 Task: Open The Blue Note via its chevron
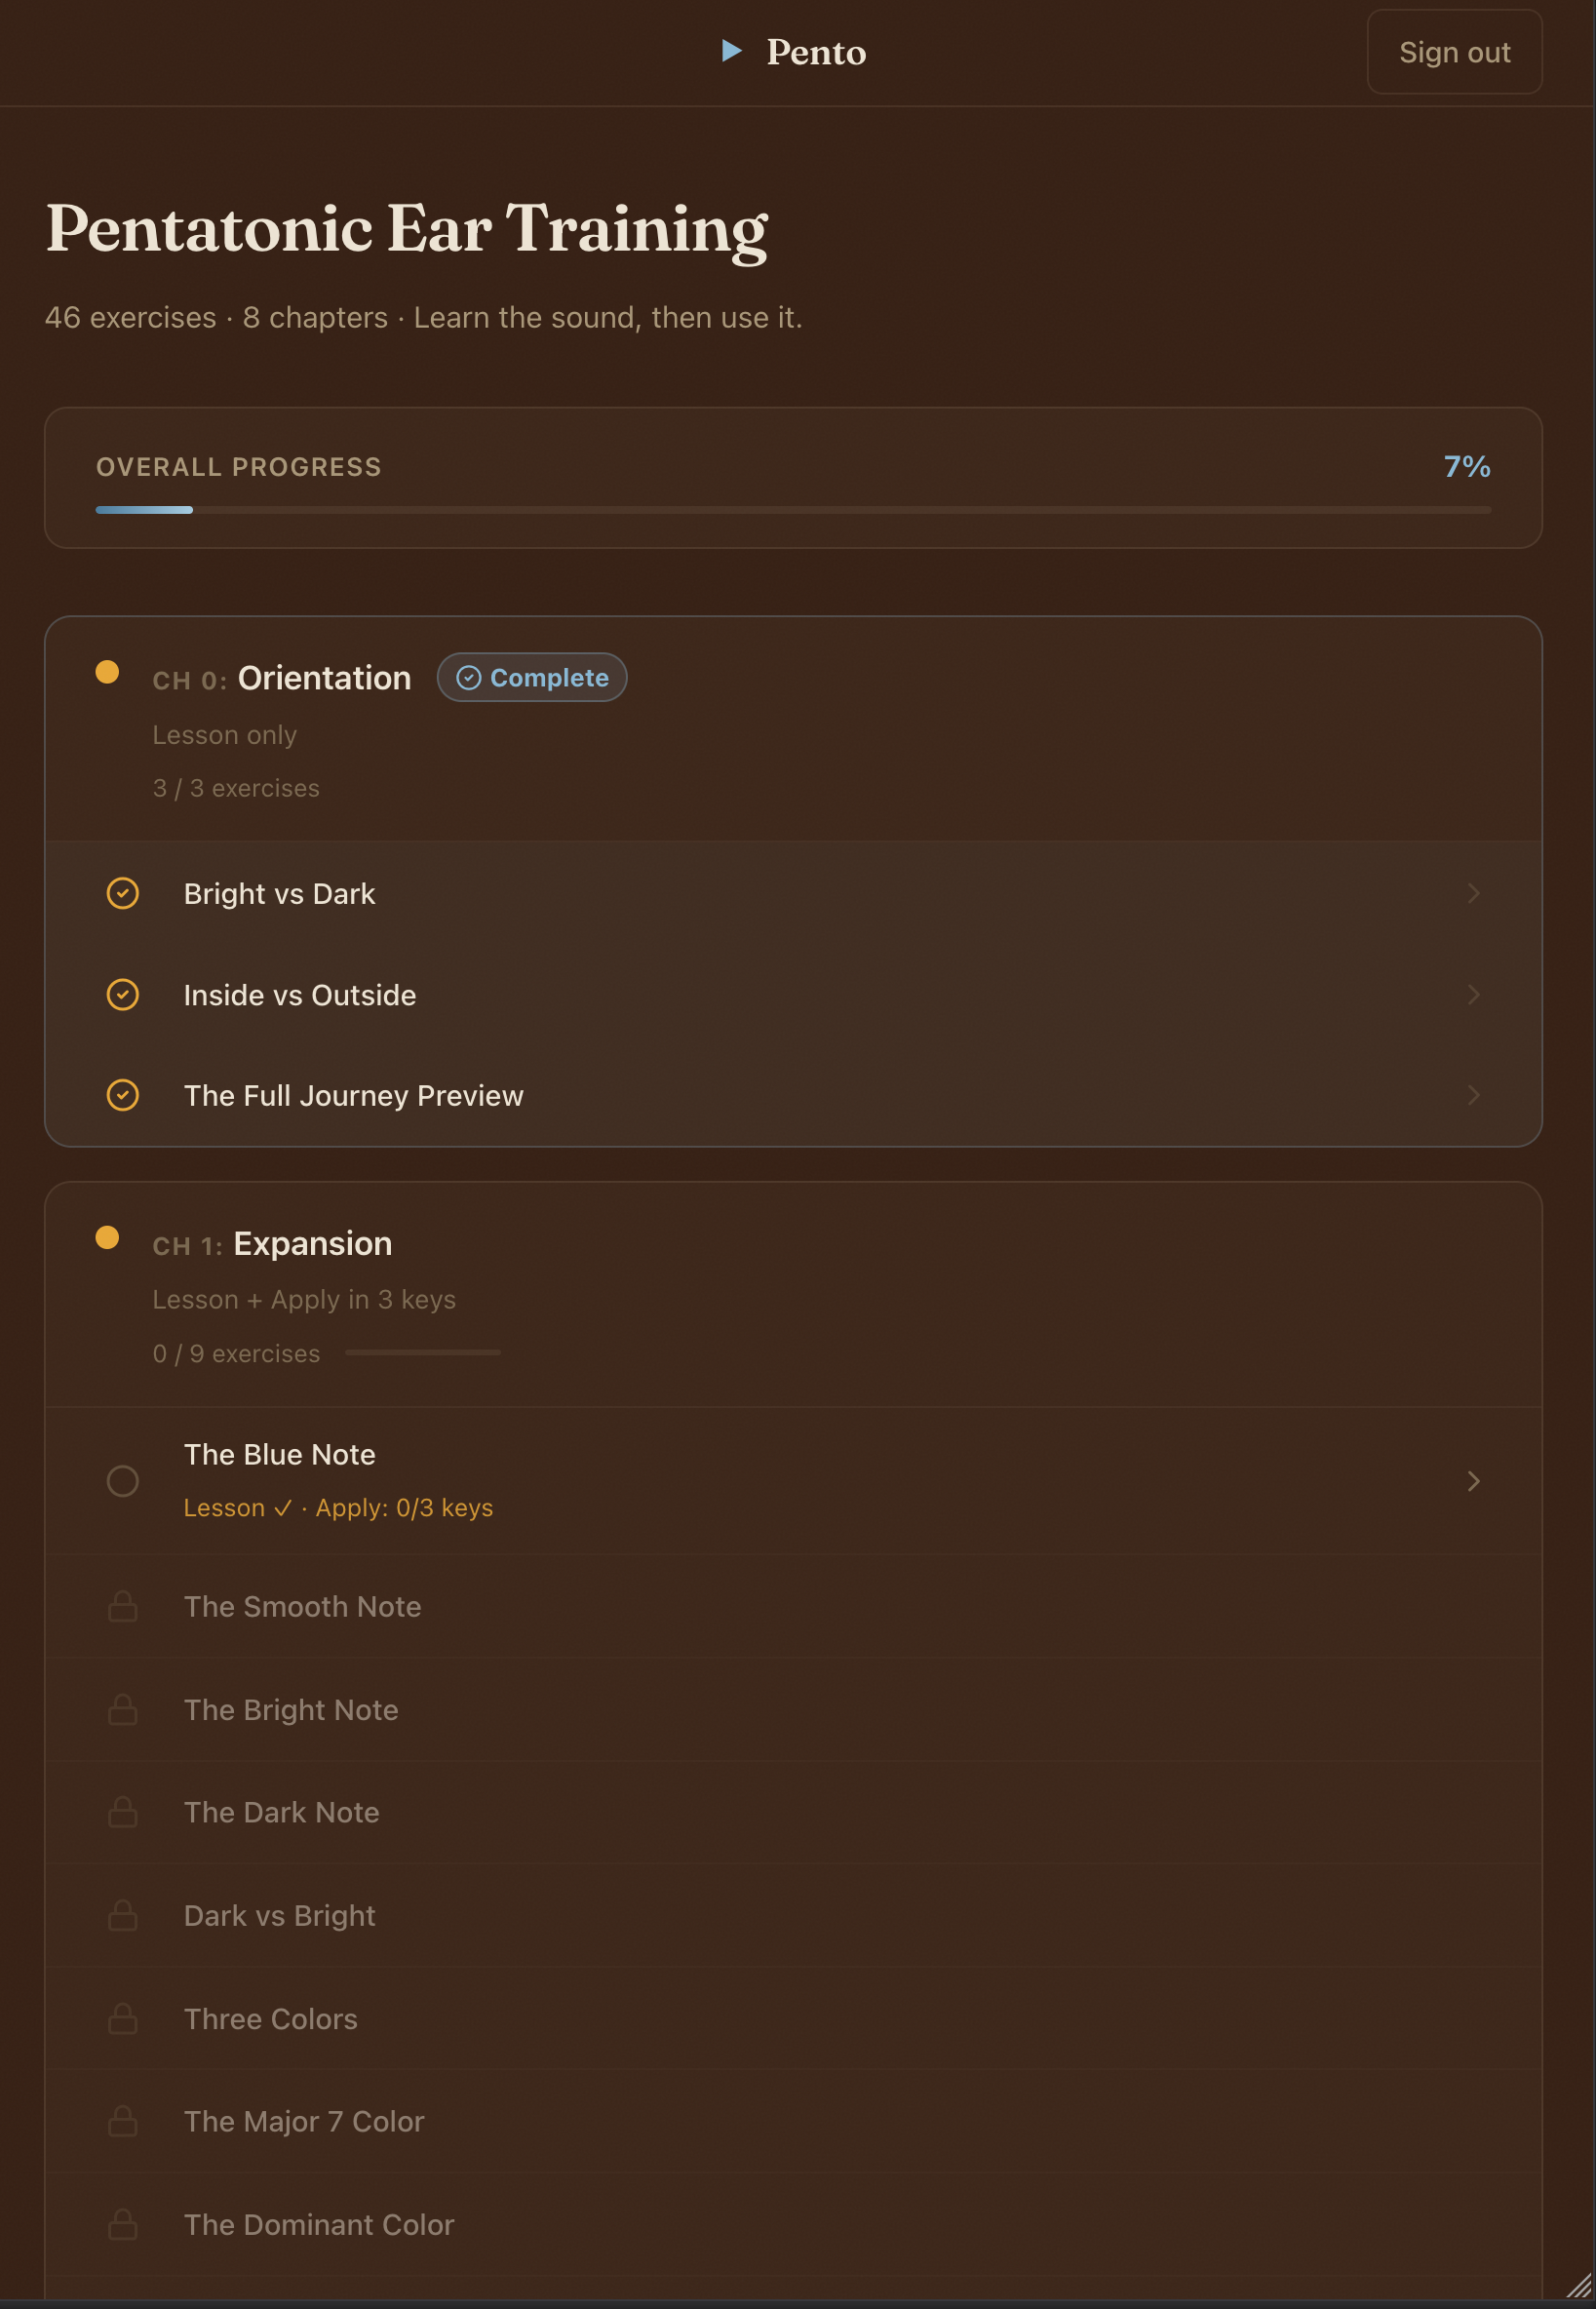click(x=1473, y=1481)
